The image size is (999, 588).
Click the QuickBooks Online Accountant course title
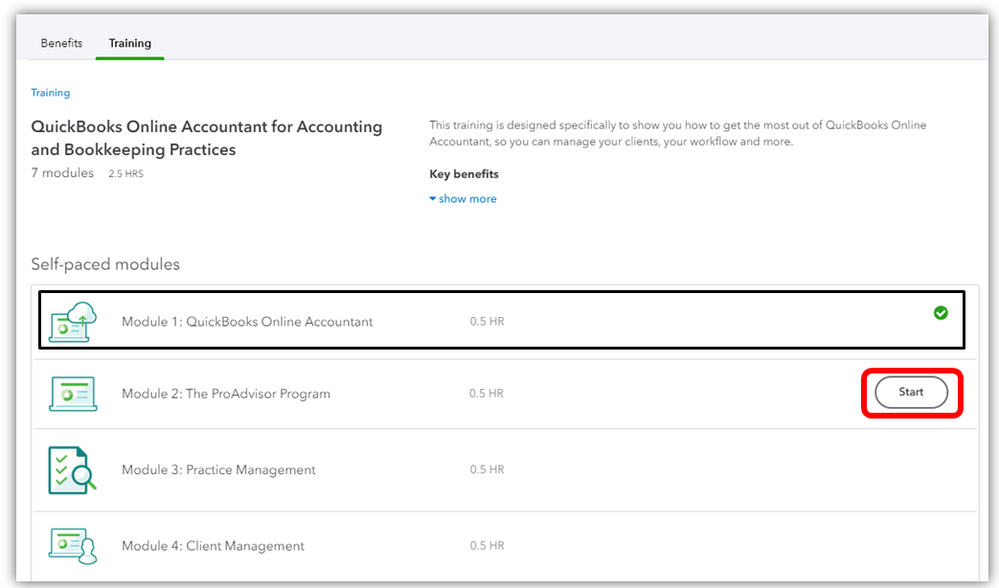pos(206,138)
